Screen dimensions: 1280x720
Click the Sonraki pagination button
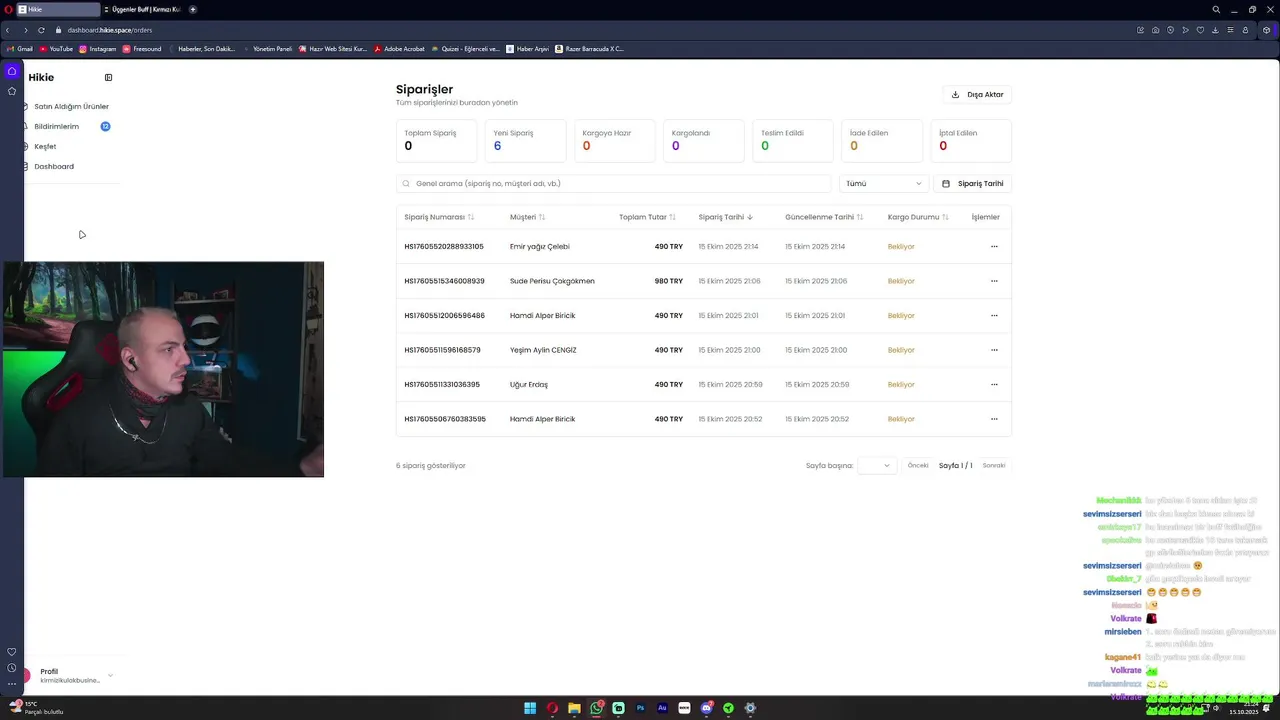tap(994, 465)
